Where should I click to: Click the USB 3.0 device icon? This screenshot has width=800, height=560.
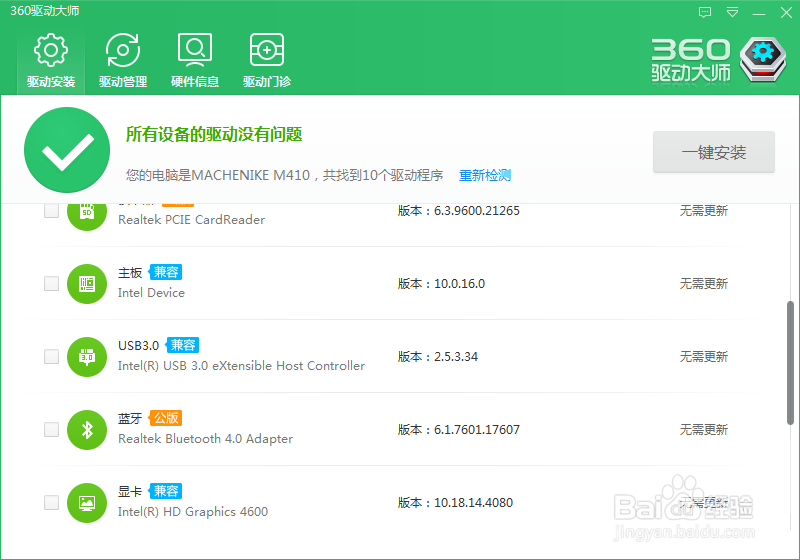click(87, 357)
